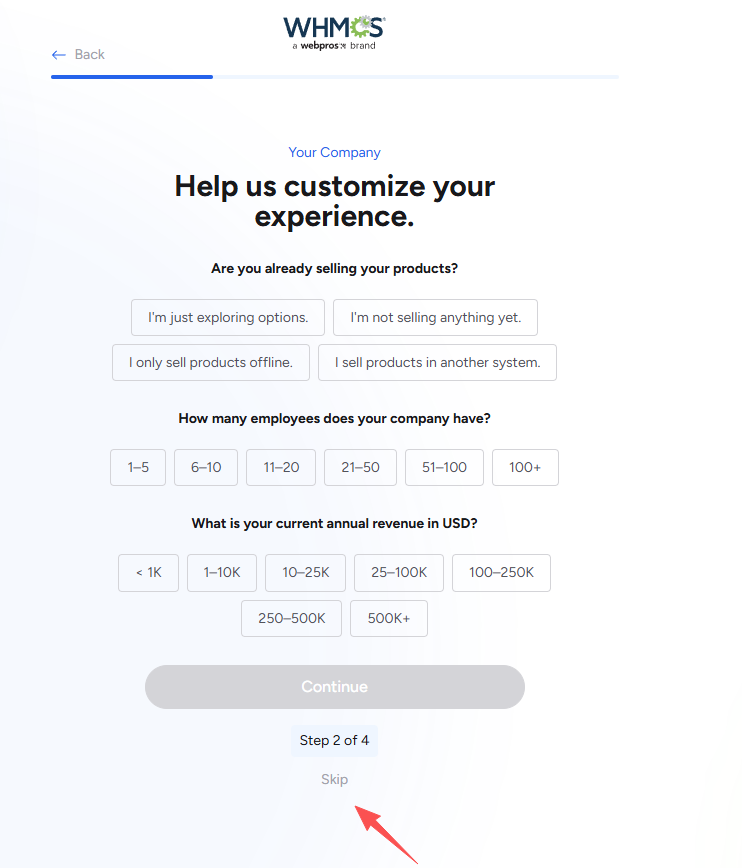Click the Continue button

335,687
